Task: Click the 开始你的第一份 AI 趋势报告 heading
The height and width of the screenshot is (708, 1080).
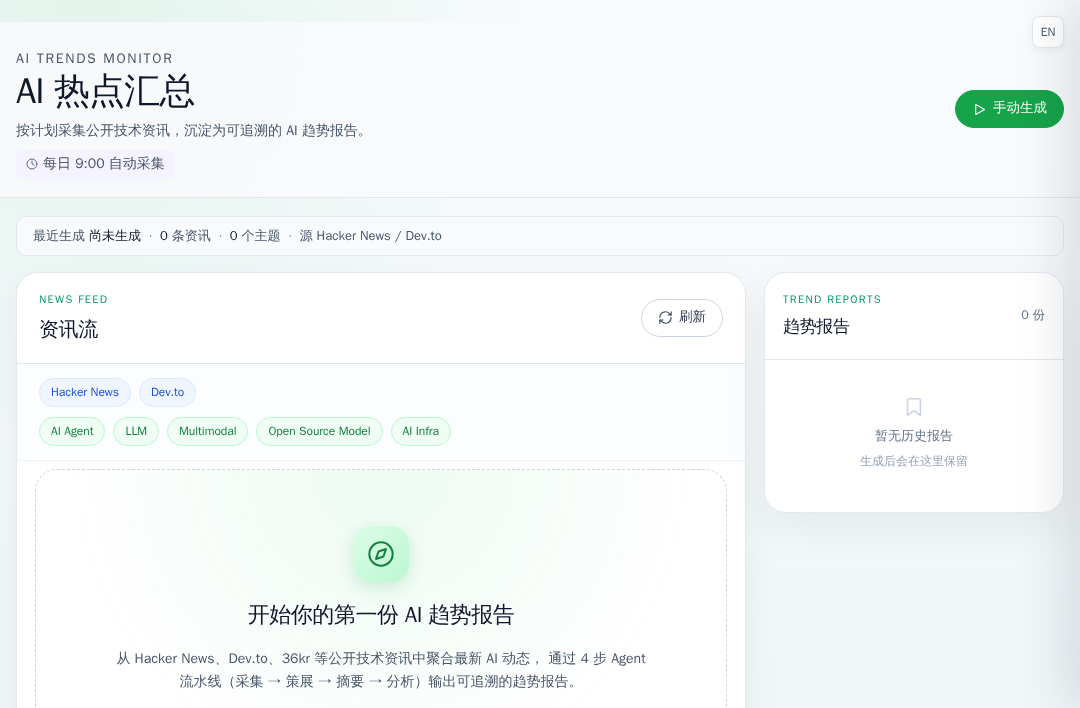Action: (x=381, y=614)
